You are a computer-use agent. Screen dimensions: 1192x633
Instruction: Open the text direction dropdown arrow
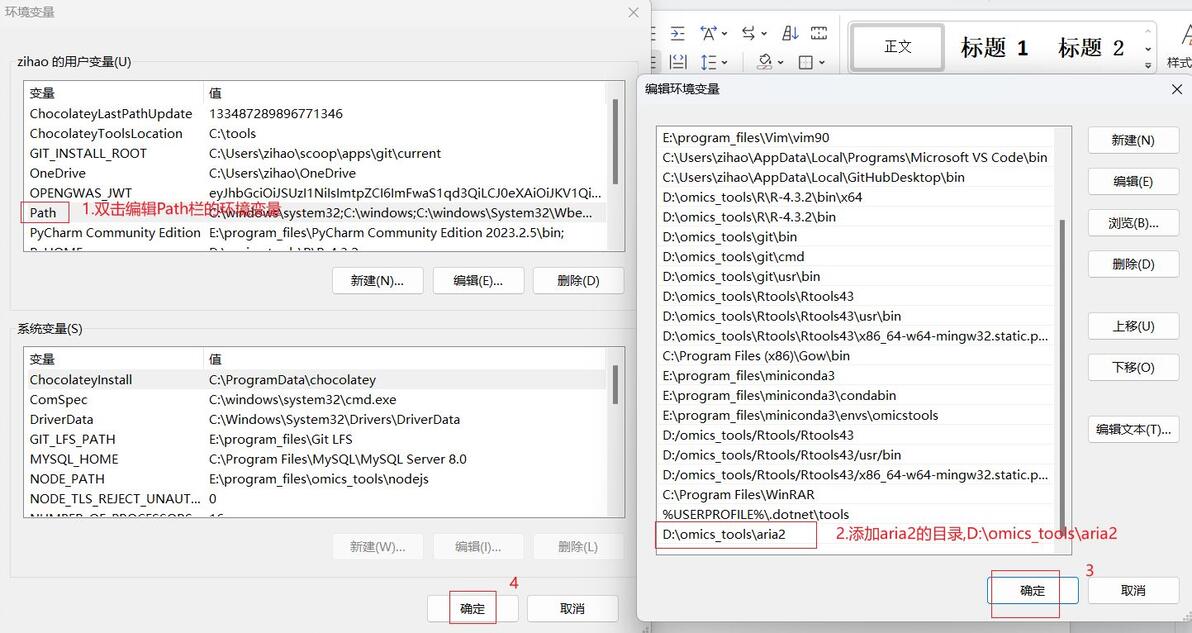coord(764,33)
